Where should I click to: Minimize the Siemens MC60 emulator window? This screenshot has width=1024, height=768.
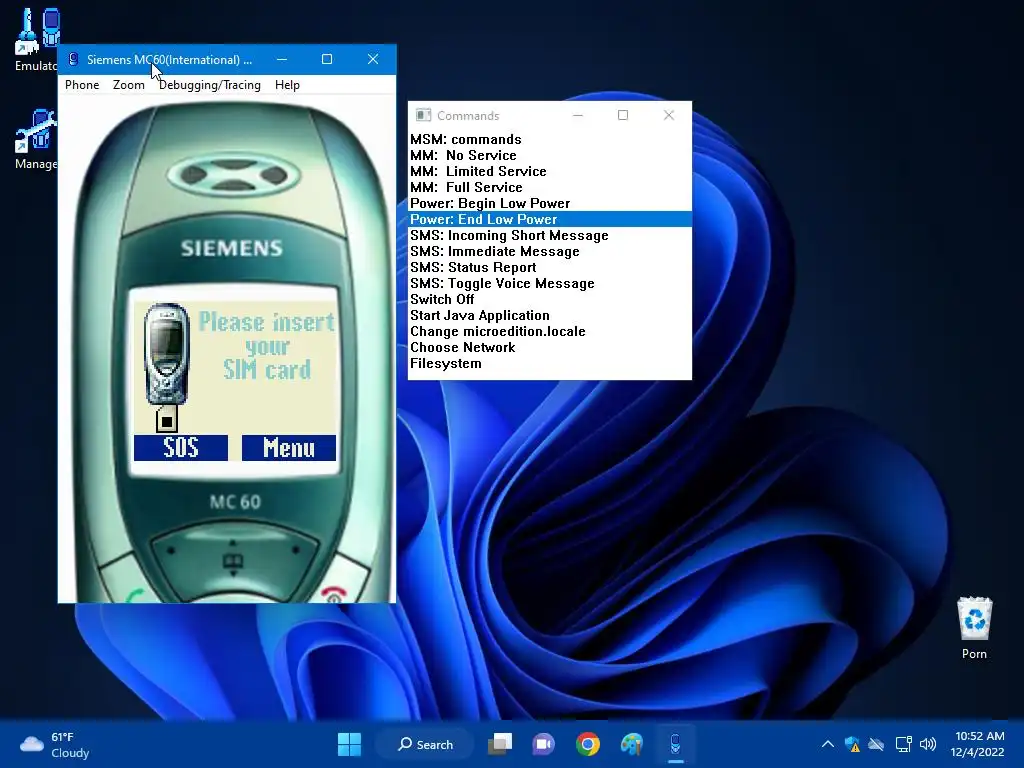coord(281,59)
